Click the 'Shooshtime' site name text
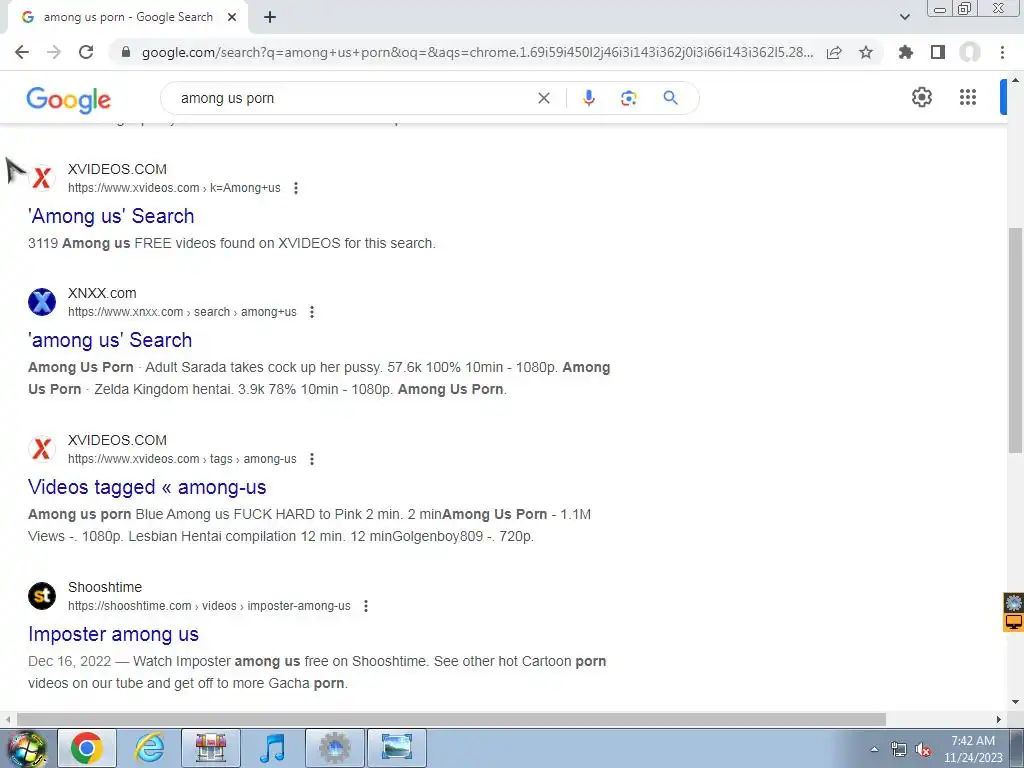Screen dimensions: 1024x768 coord(104,587)
